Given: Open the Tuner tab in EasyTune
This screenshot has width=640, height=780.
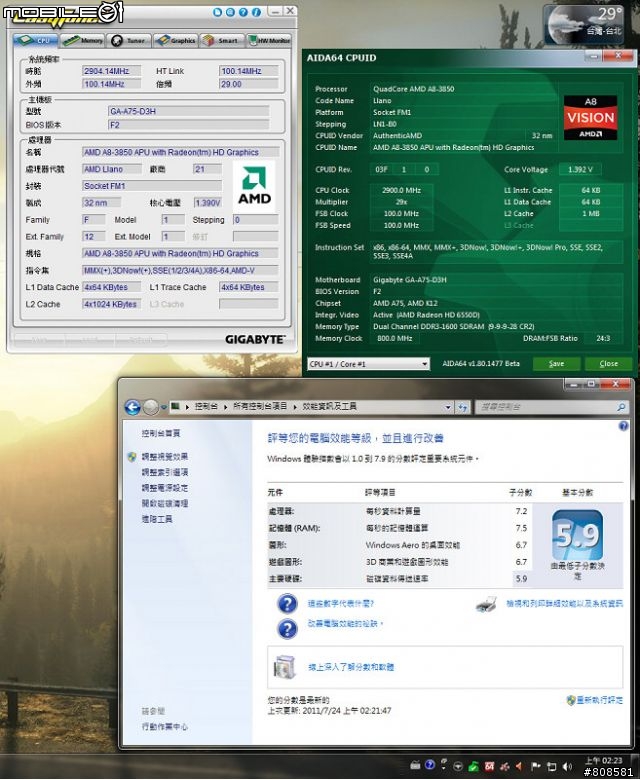Looking at the screenshot, I should point(129,40).
